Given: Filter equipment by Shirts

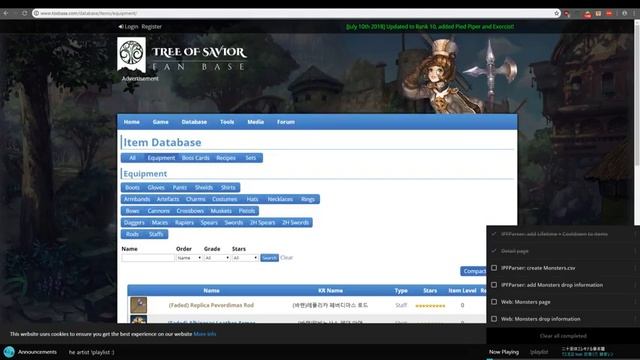Looking at the screenshot, I should pos(228,188).
